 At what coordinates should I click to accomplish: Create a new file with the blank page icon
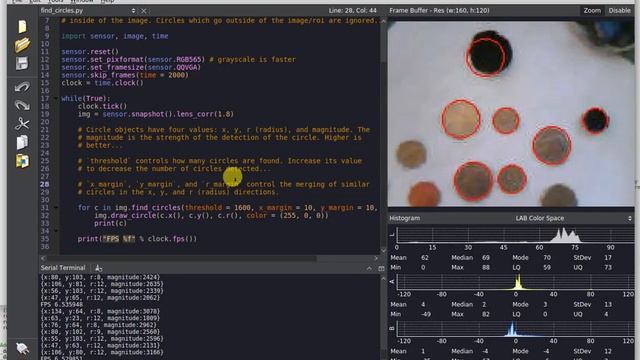22,27
